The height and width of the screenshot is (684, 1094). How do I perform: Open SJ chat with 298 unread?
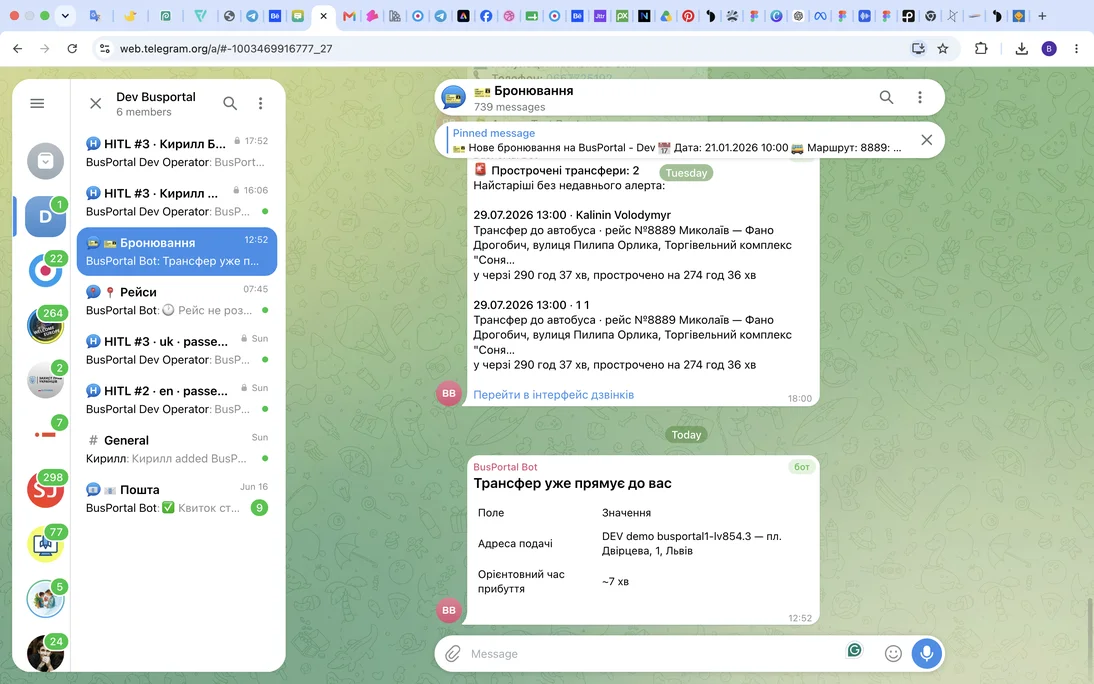[x=45, y=489]
